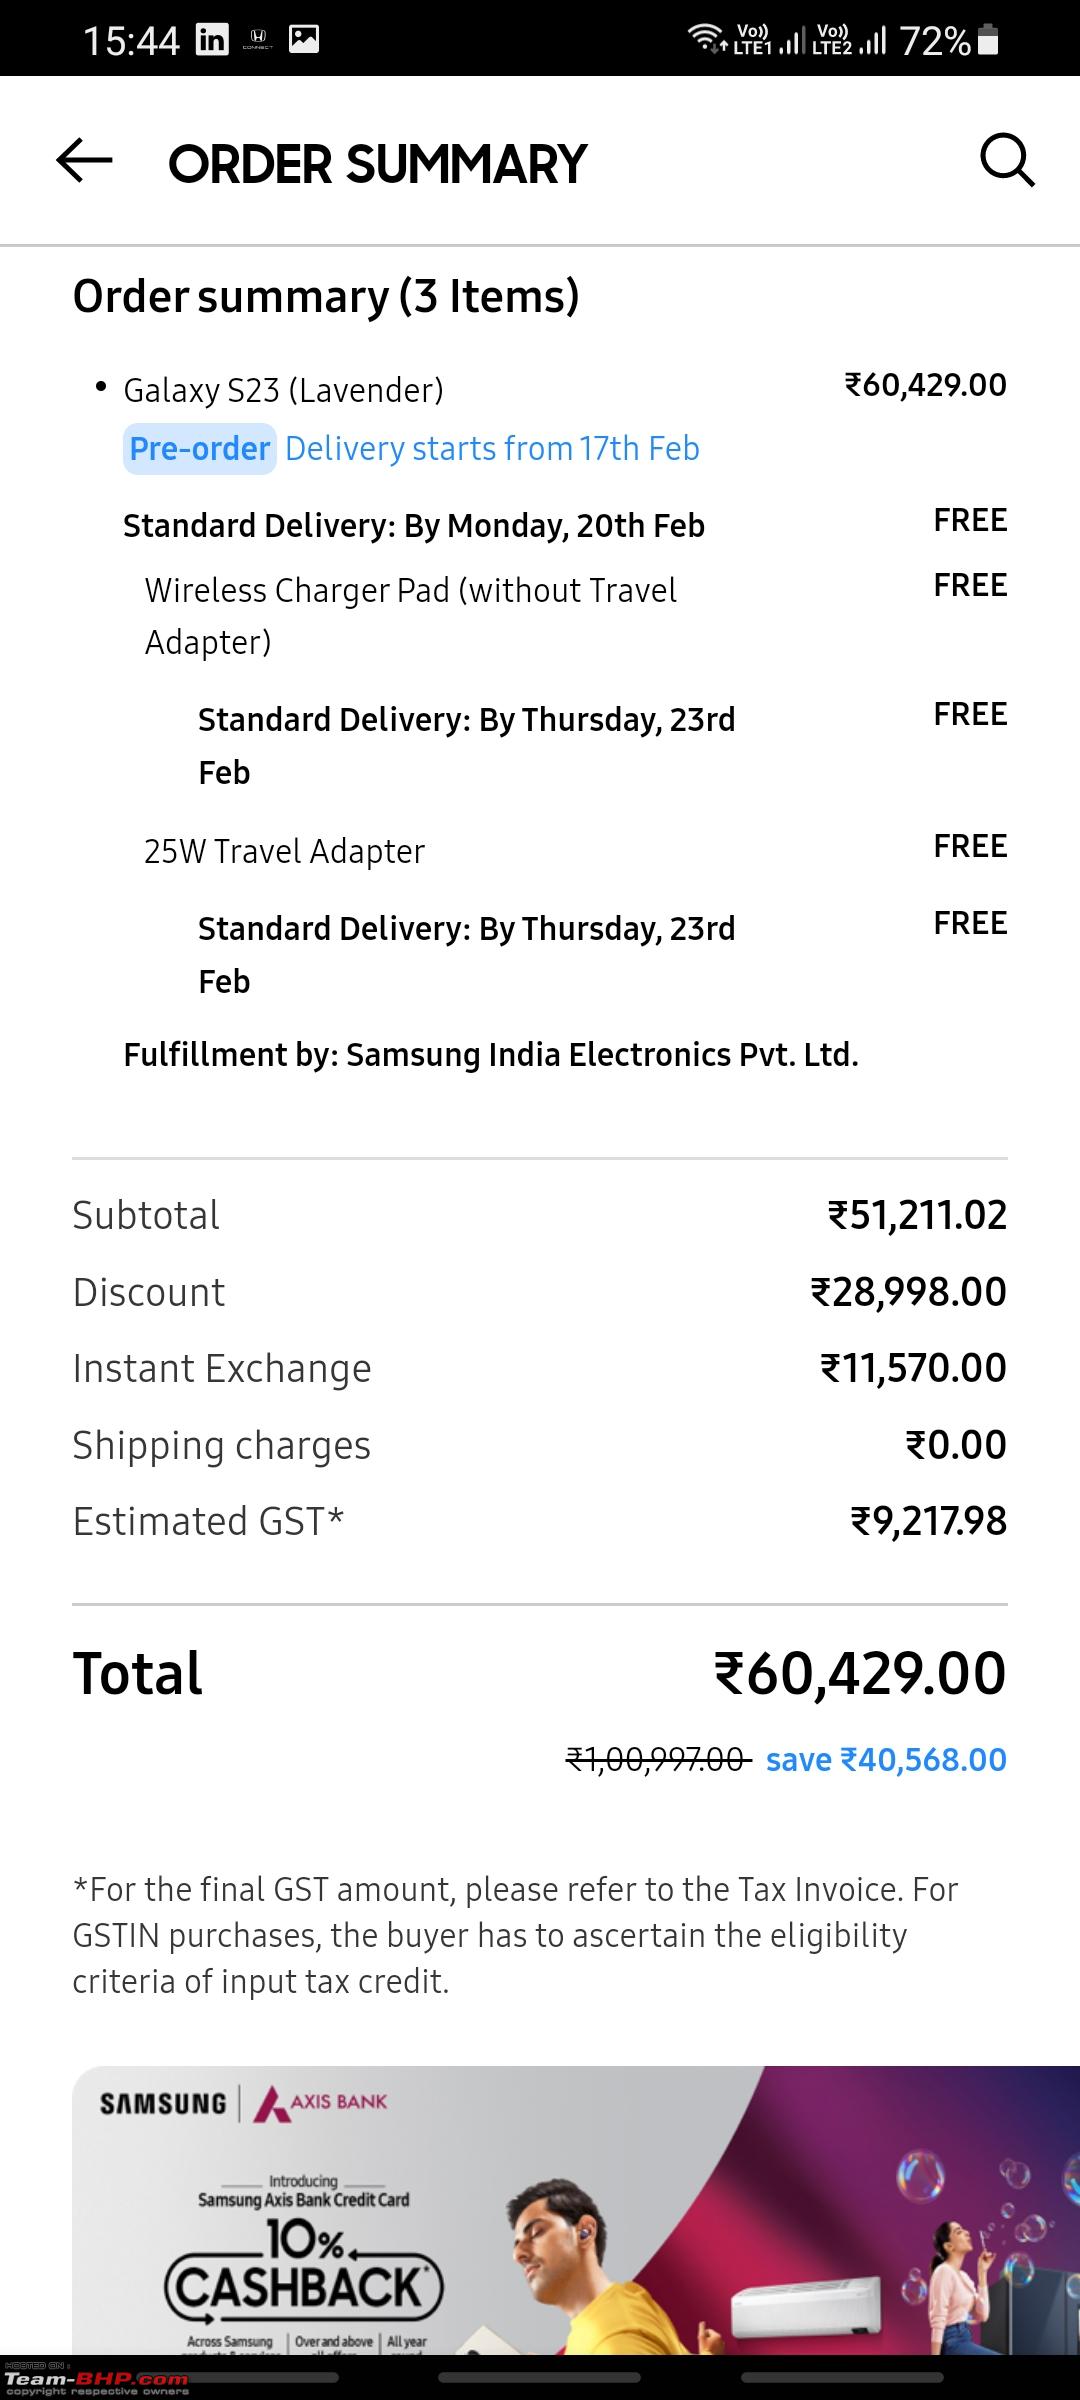Tap the gallery image notification icon

[x=304, y=39]
